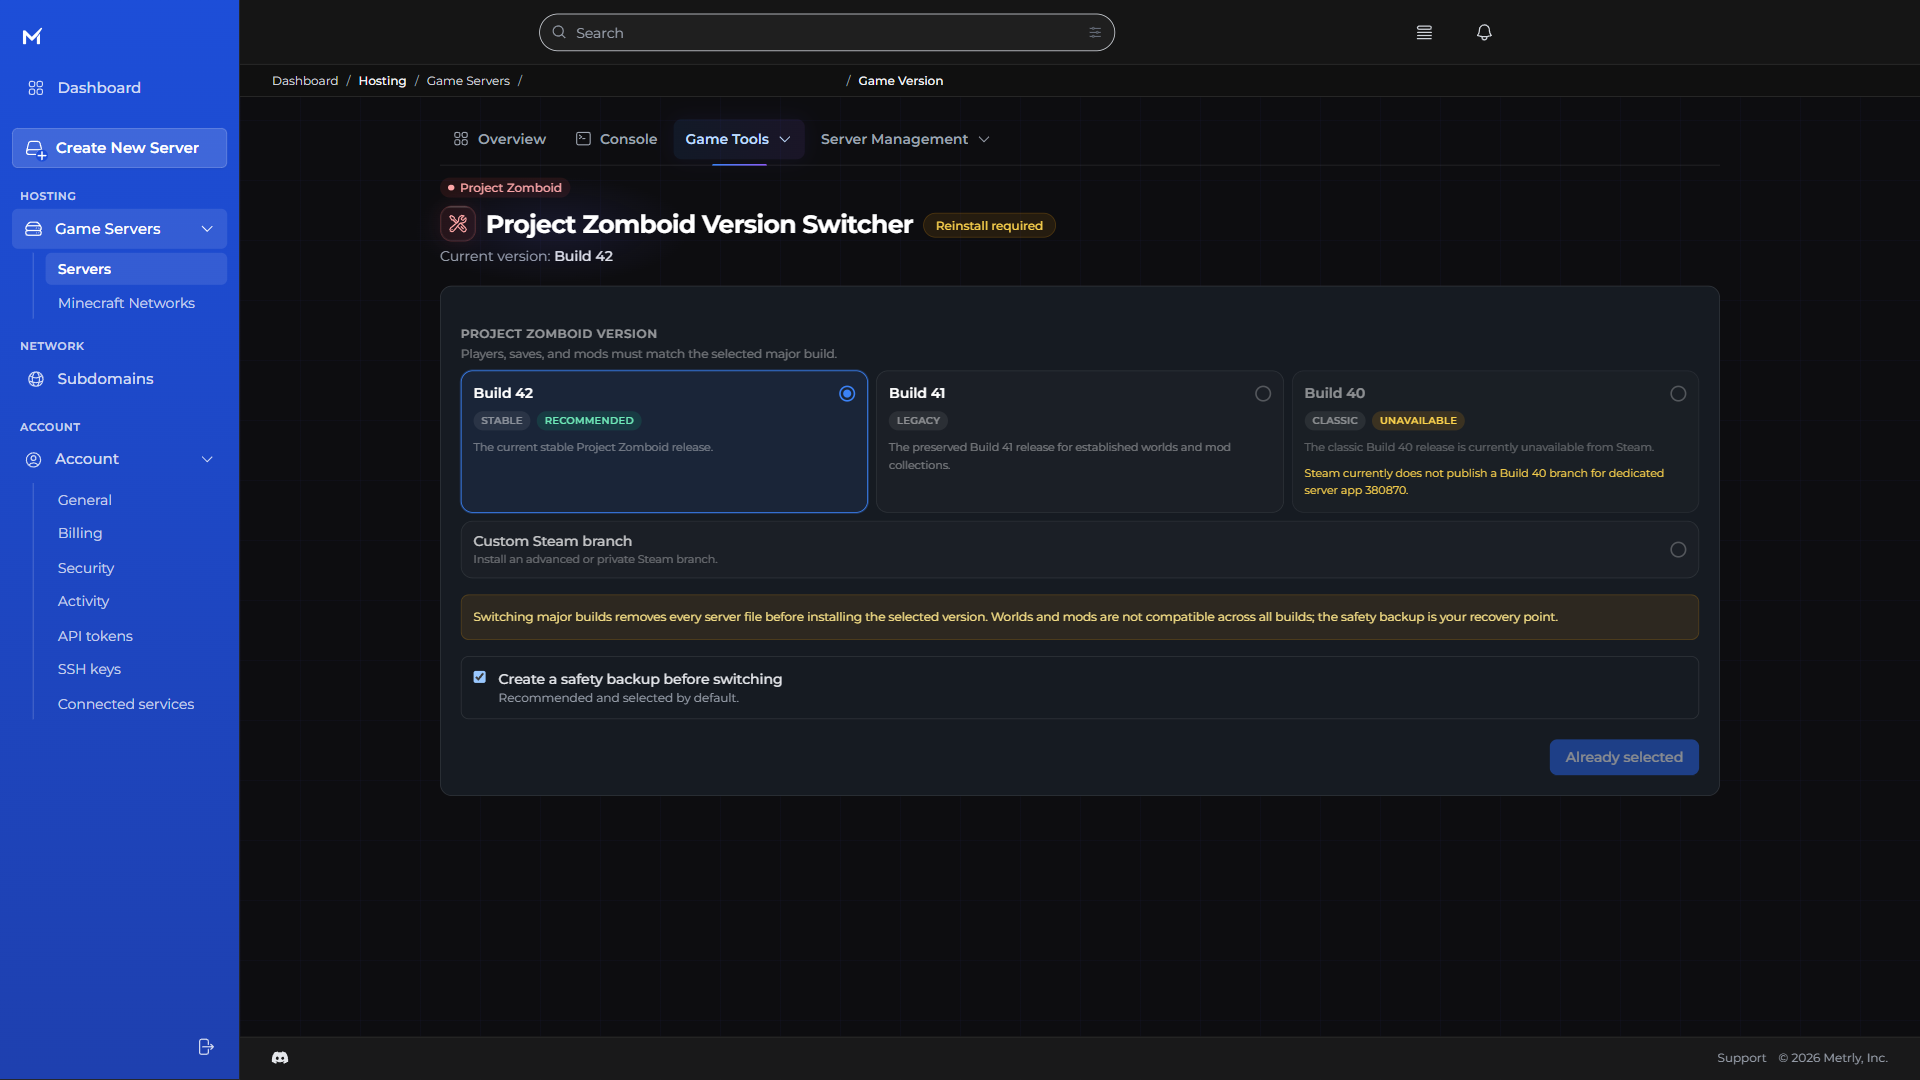Follow the Game Servers breadcrumb link
The image size is (1920, 1080).
click(x=468, y=81)
